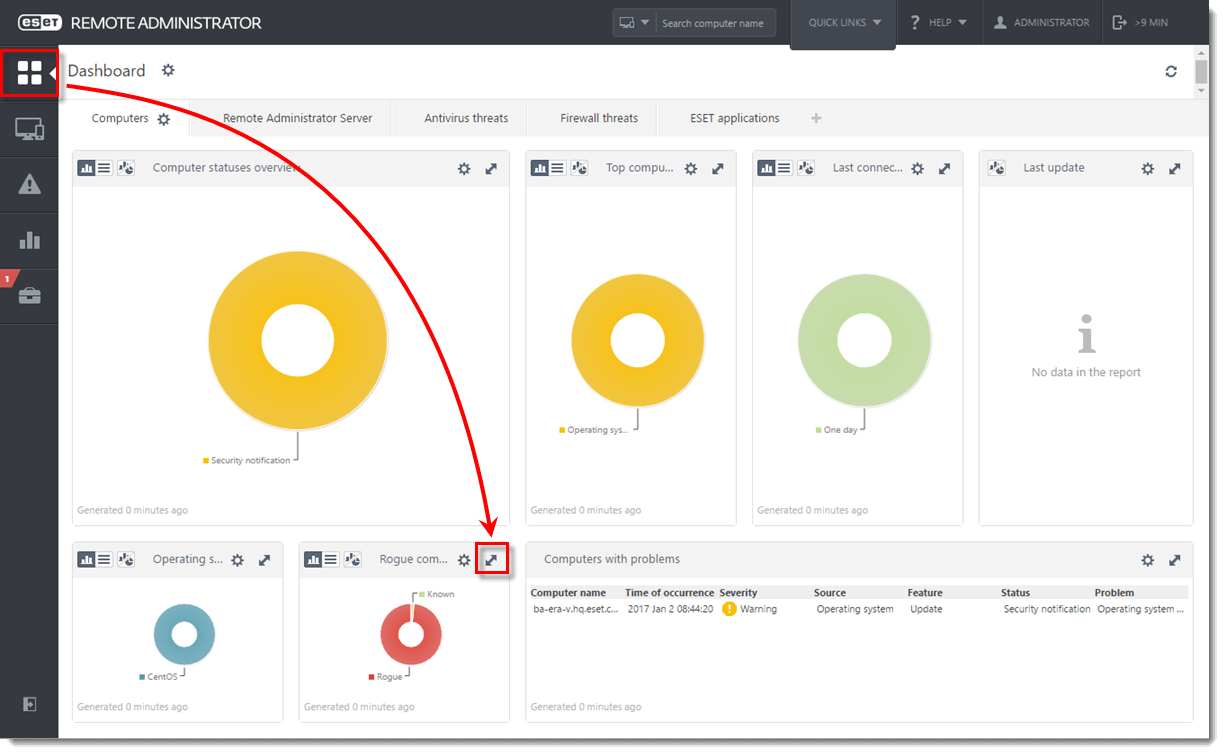Expand the Last update panel fullscreen

(x=1175, y=169)
